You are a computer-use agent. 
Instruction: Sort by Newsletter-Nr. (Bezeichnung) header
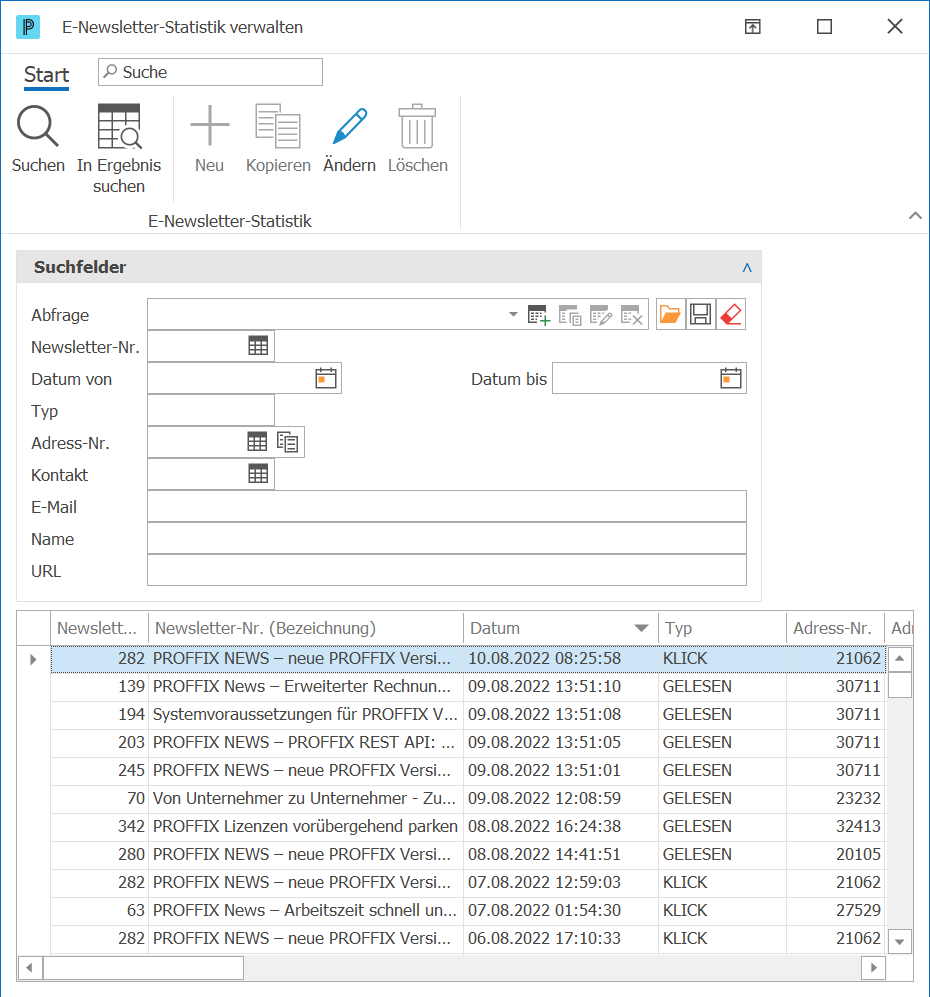pos(306,628)
